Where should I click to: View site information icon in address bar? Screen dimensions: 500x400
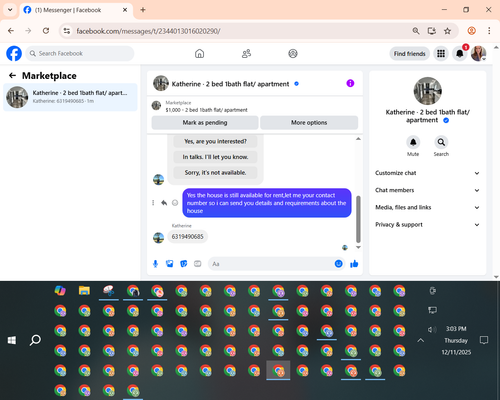(67, 31)
